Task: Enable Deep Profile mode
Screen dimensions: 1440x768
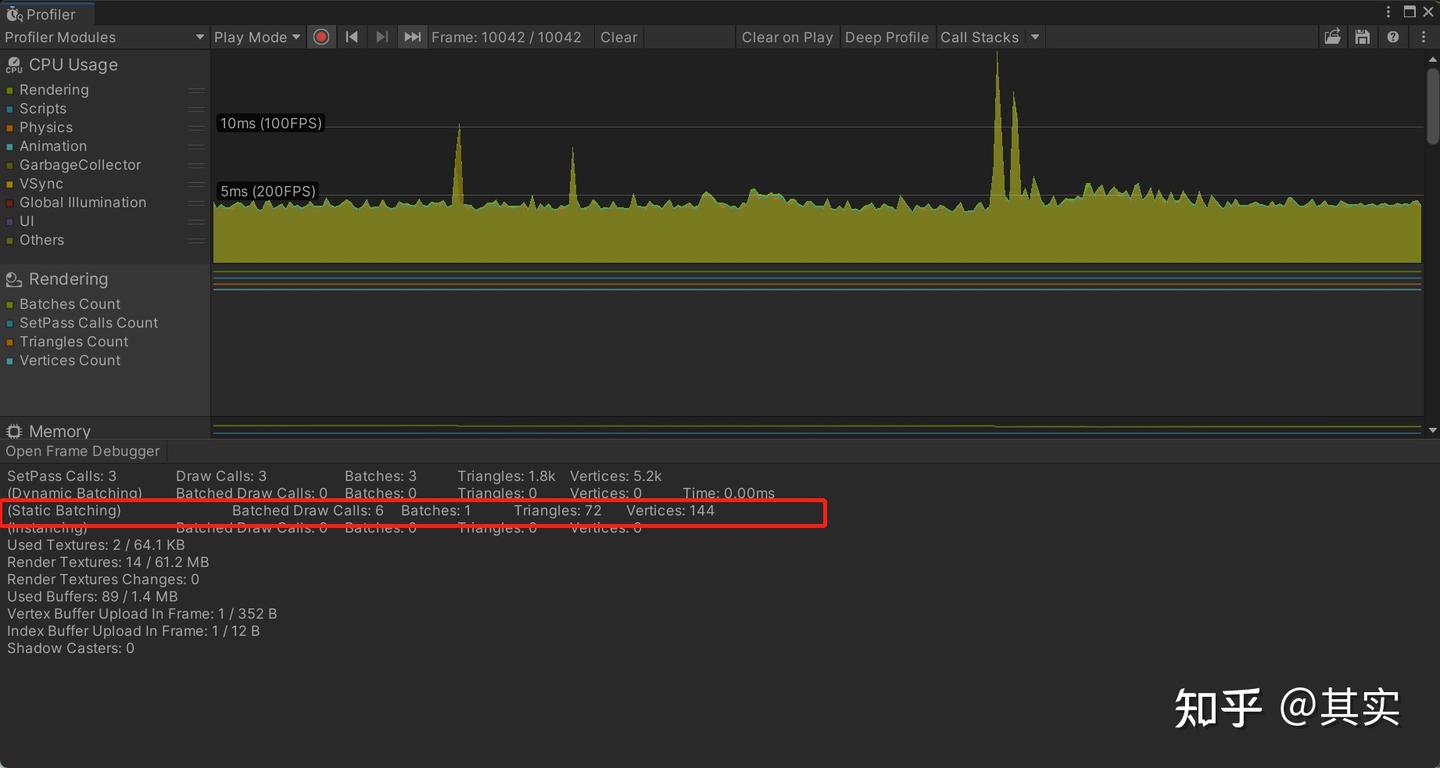Action: click(x=887, y=37)
